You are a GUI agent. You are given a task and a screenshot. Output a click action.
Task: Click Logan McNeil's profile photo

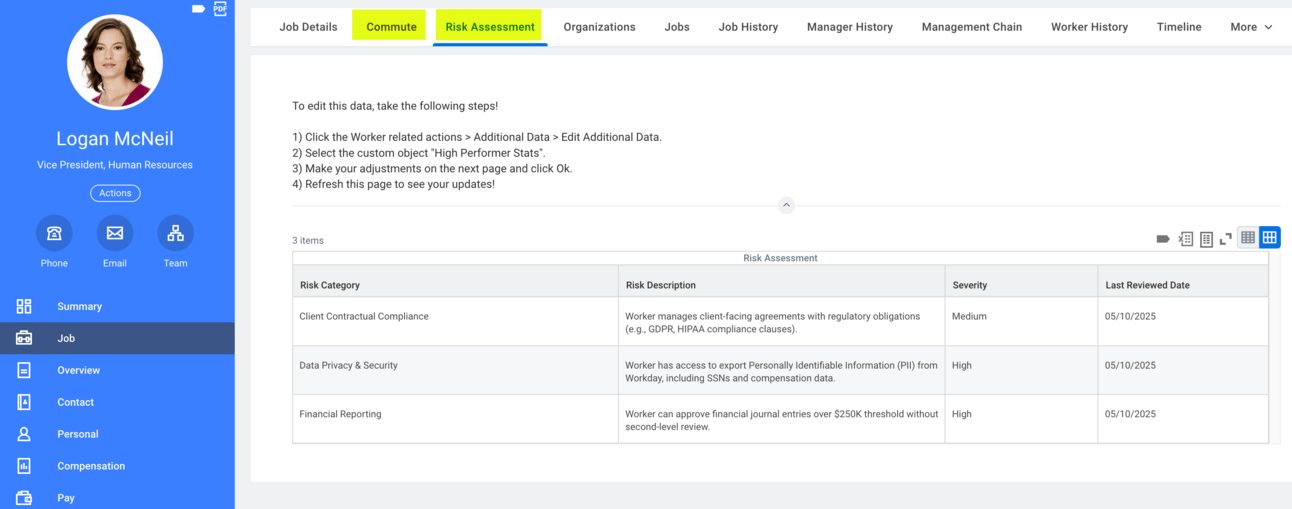pyautogui.click(x=115, y=62)
